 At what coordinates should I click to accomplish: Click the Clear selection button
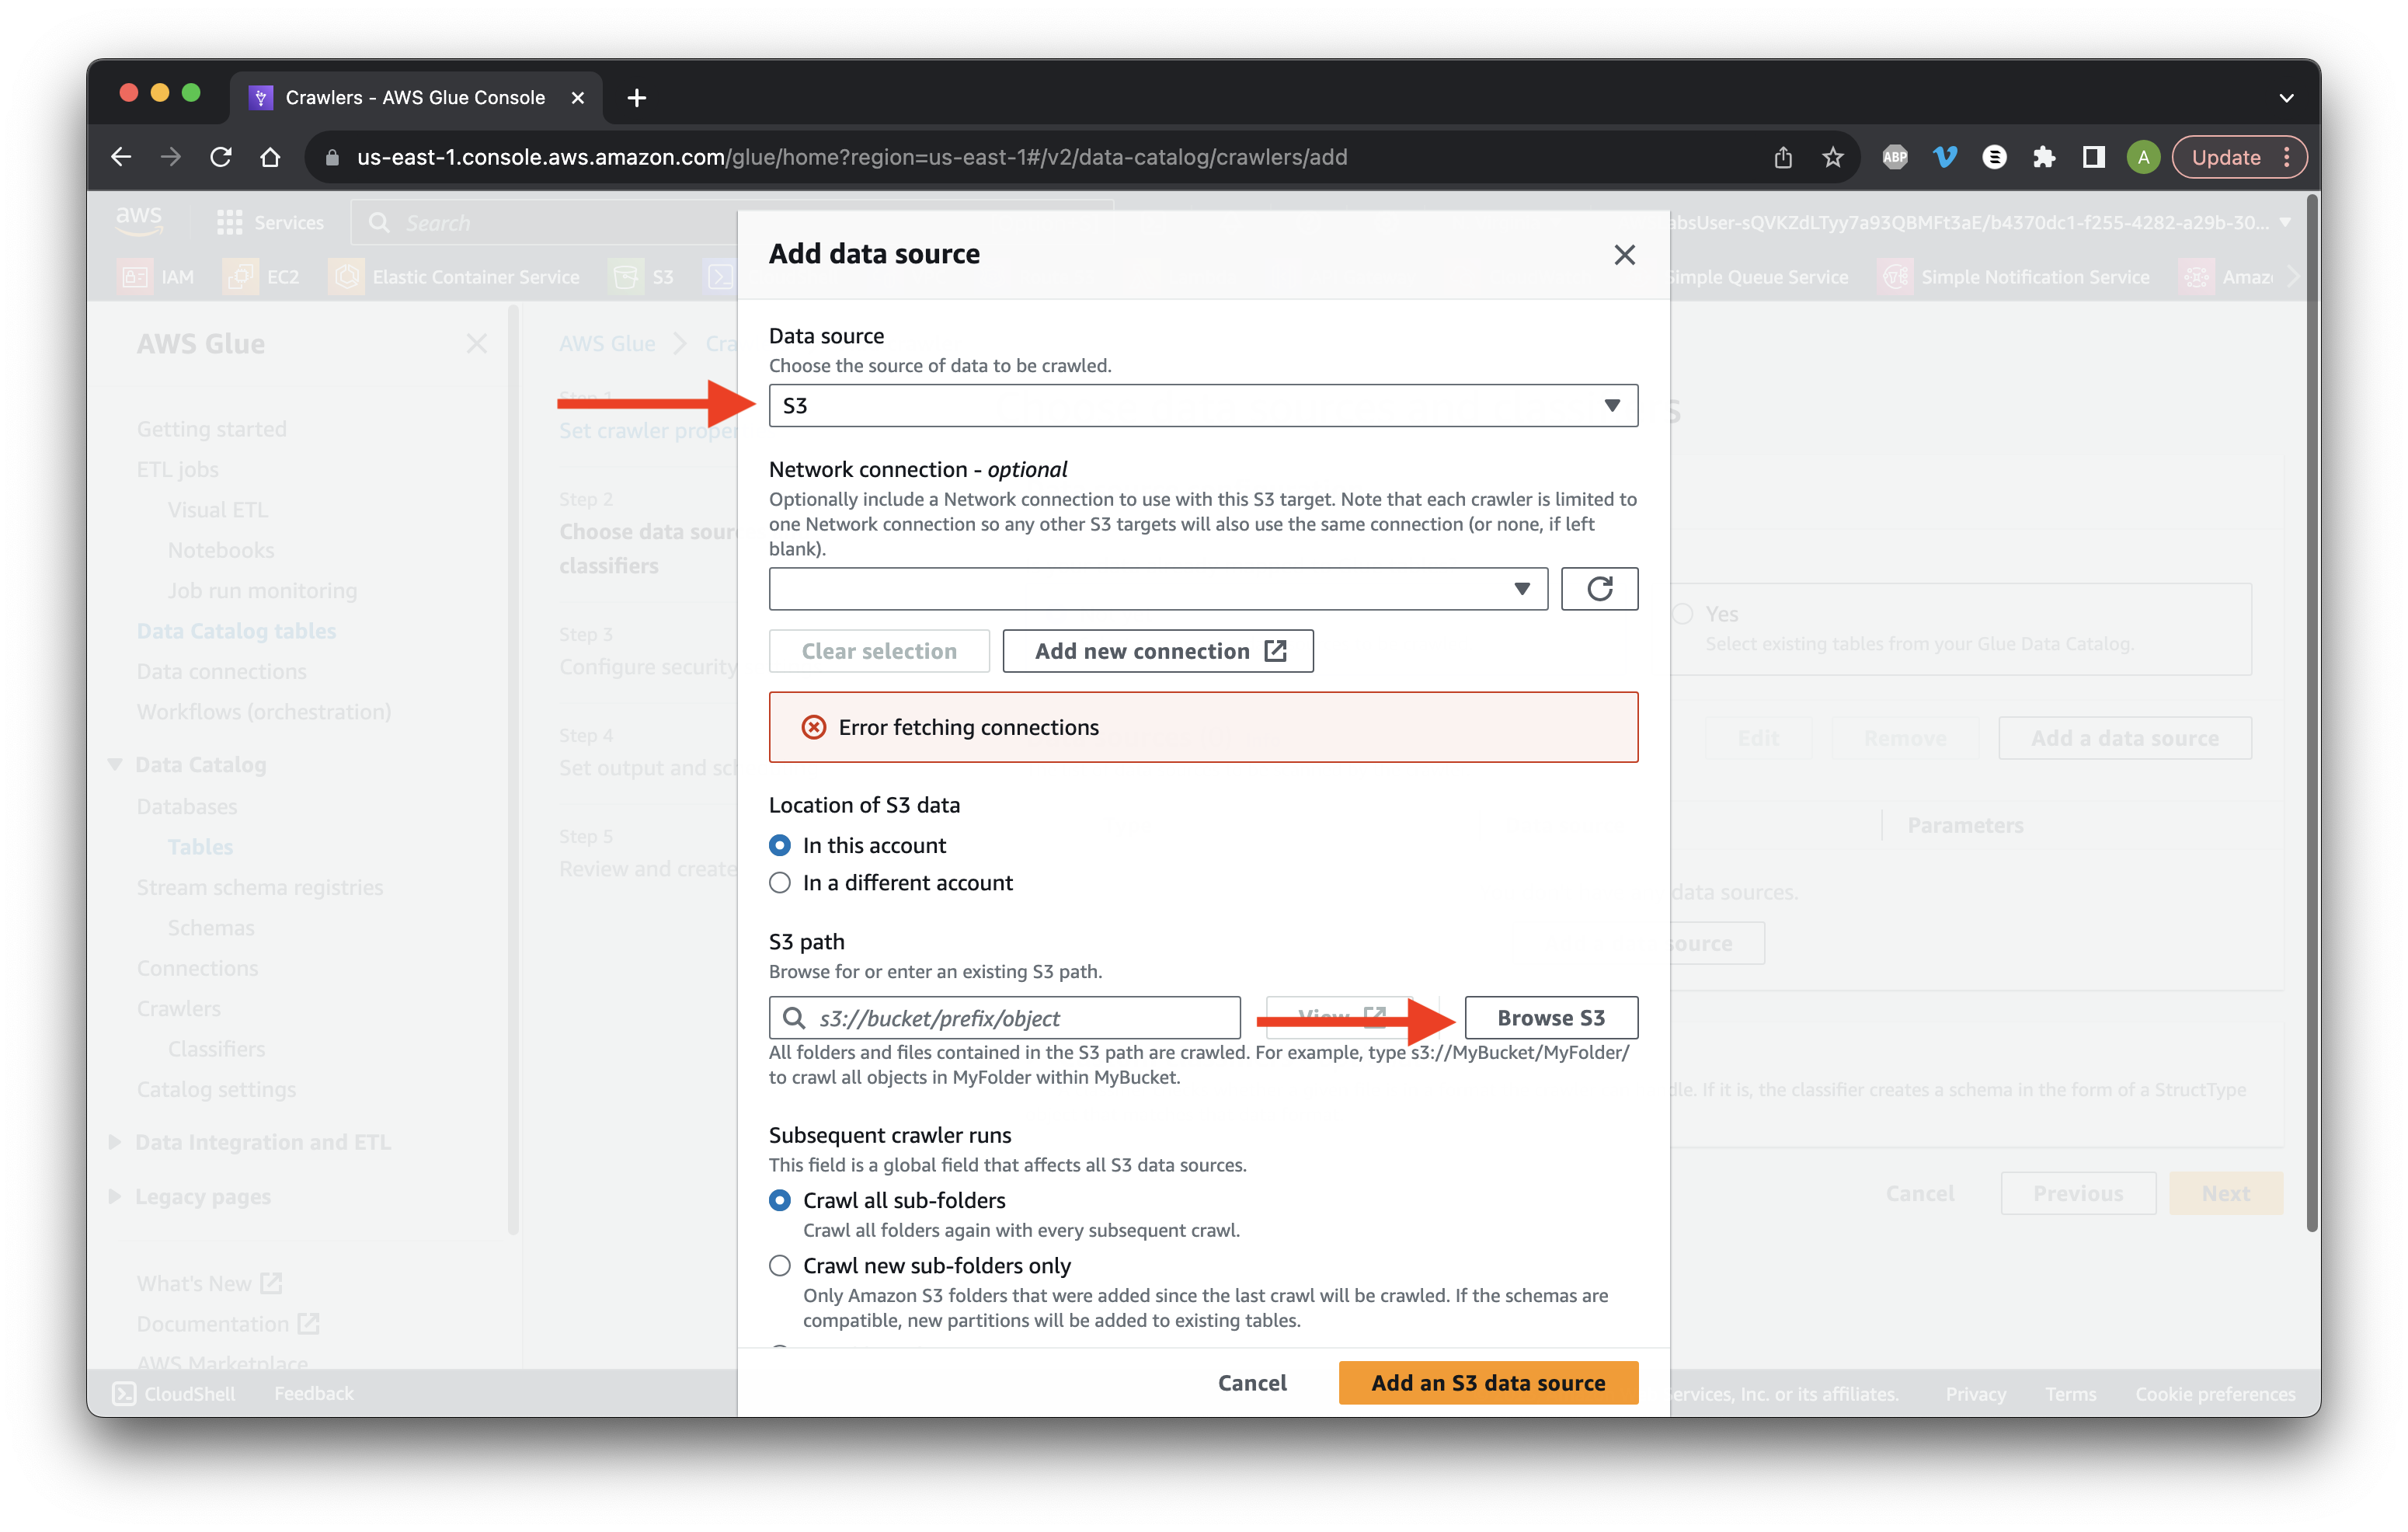click(879, 651)
